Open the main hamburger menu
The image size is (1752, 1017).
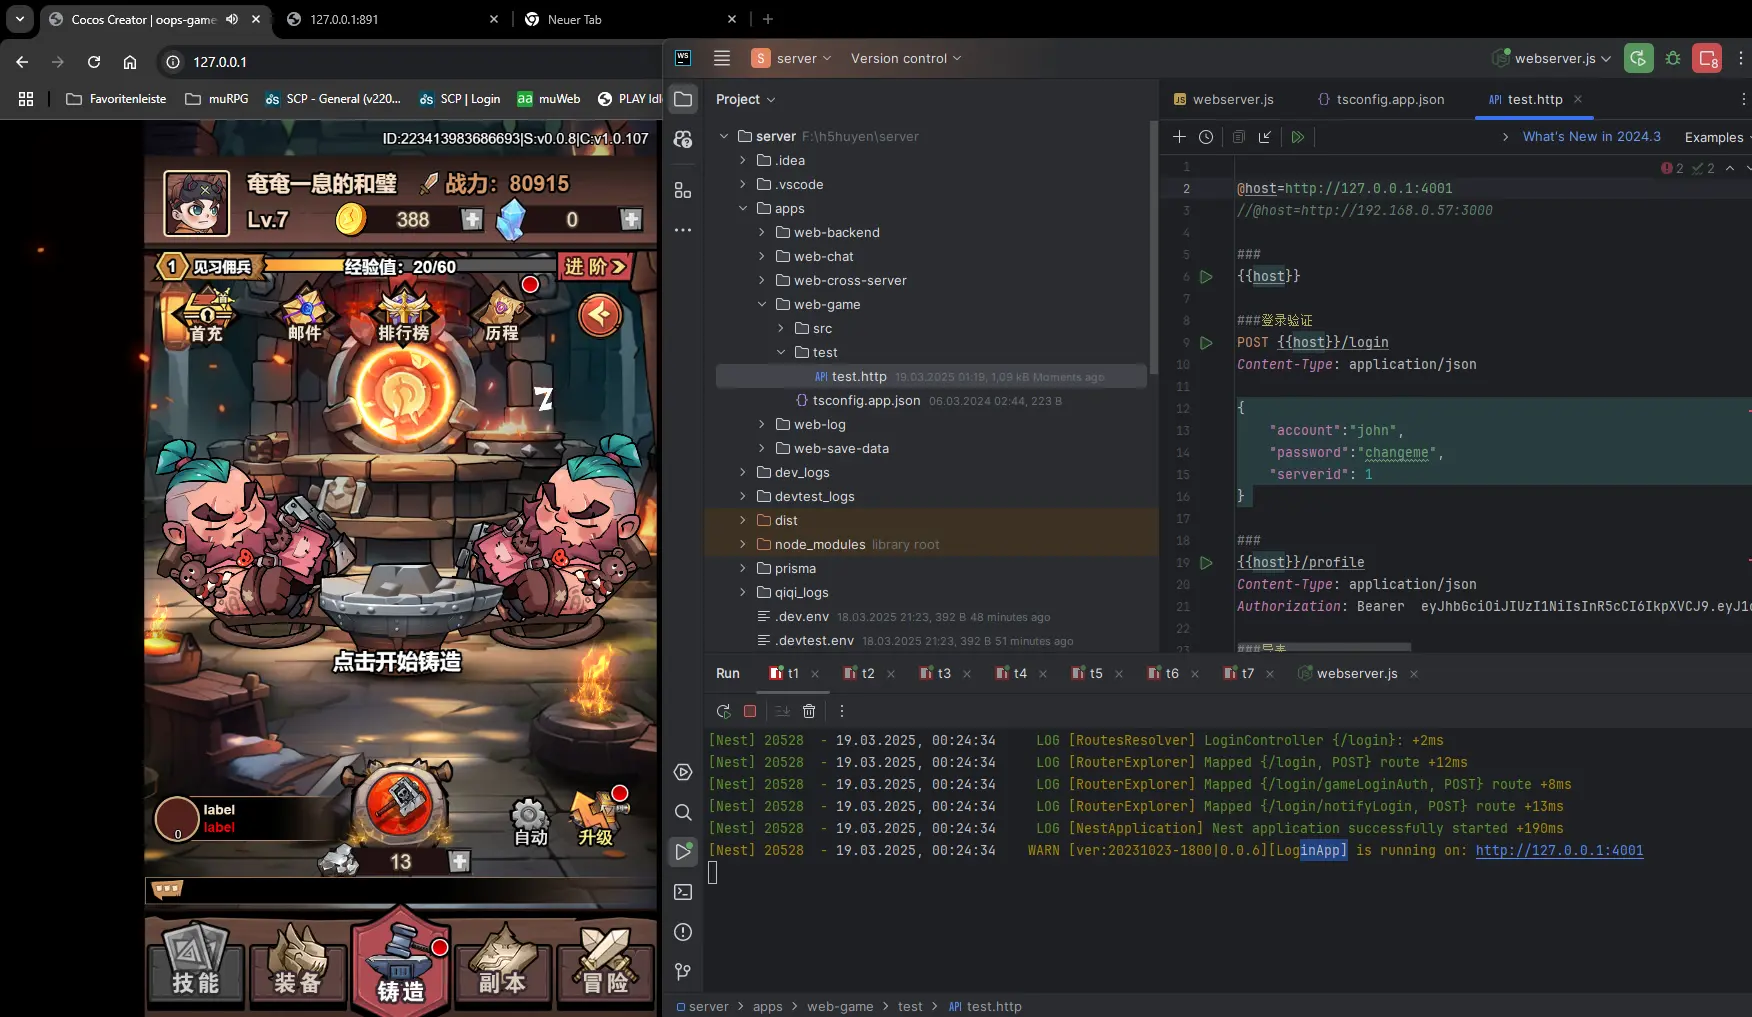(722, 58)
